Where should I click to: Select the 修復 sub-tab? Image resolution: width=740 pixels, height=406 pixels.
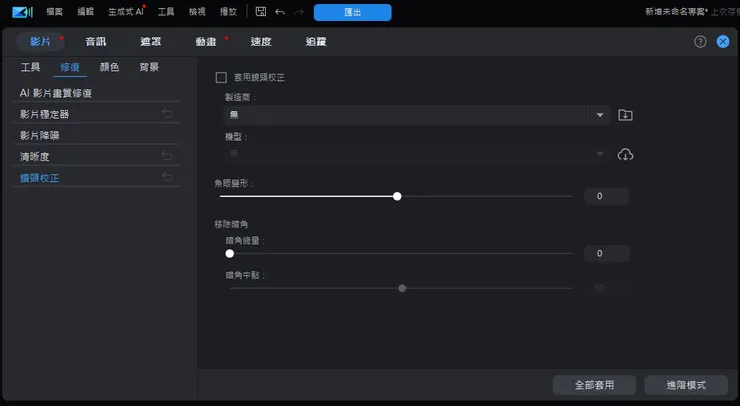[70, 67]
